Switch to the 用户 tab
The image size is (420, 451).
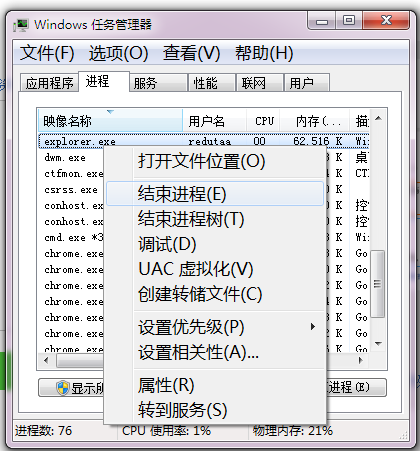coord(307,83)
